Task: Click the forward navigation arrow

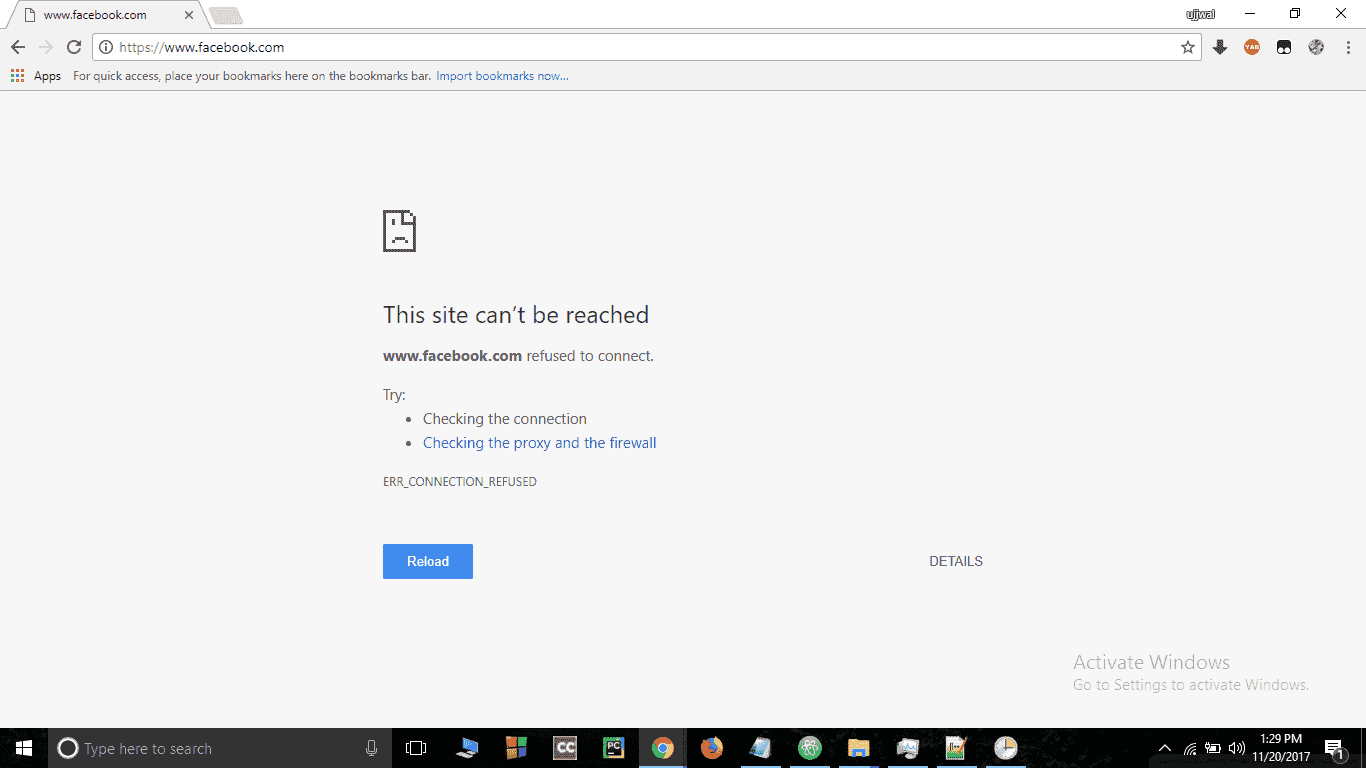Action: tap(46, 47)
